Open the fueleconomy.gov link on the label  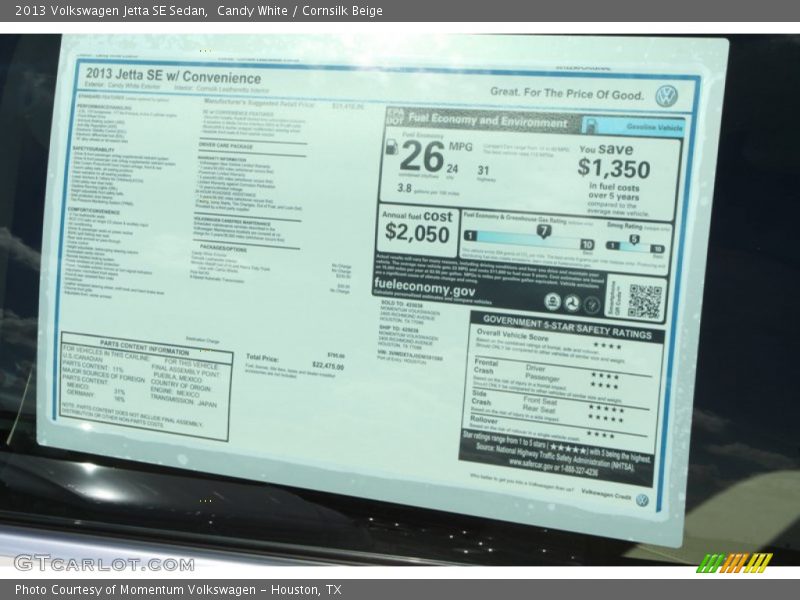[424, 287]
